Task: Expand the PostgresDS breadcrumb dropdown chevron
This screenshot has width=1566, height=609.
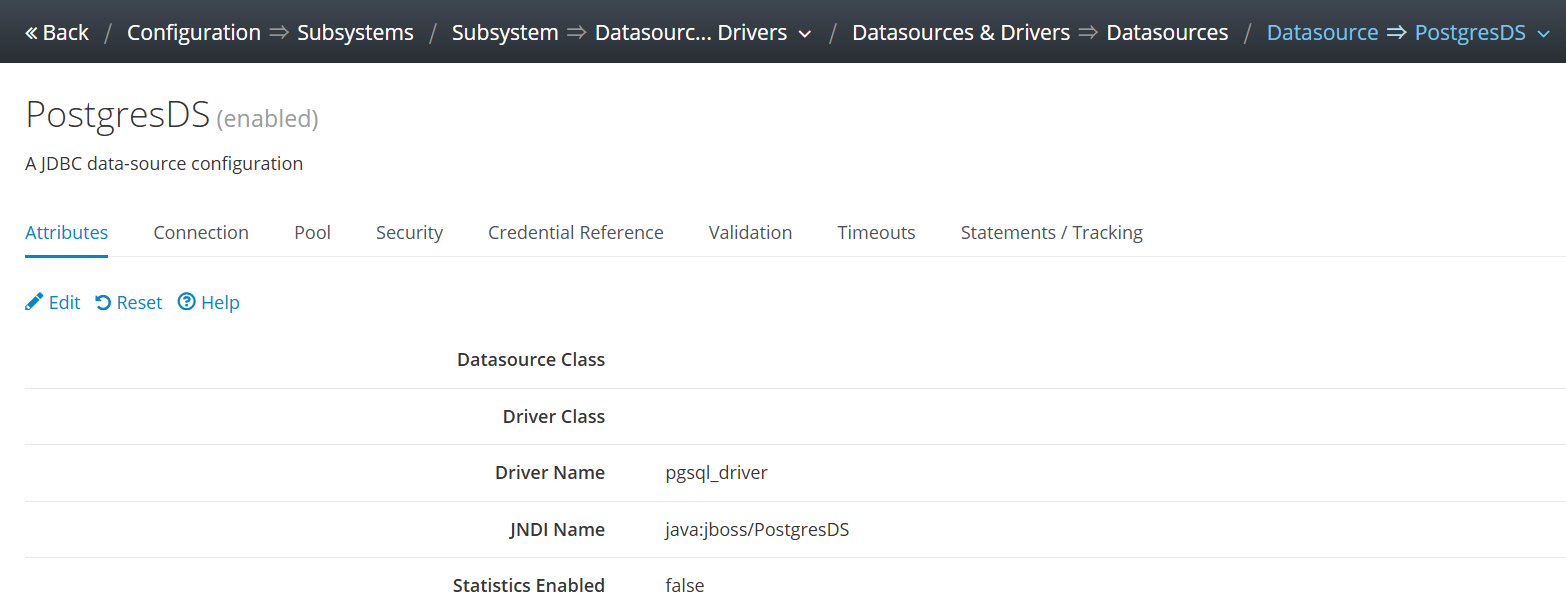Action: [x=1542, y=34]
